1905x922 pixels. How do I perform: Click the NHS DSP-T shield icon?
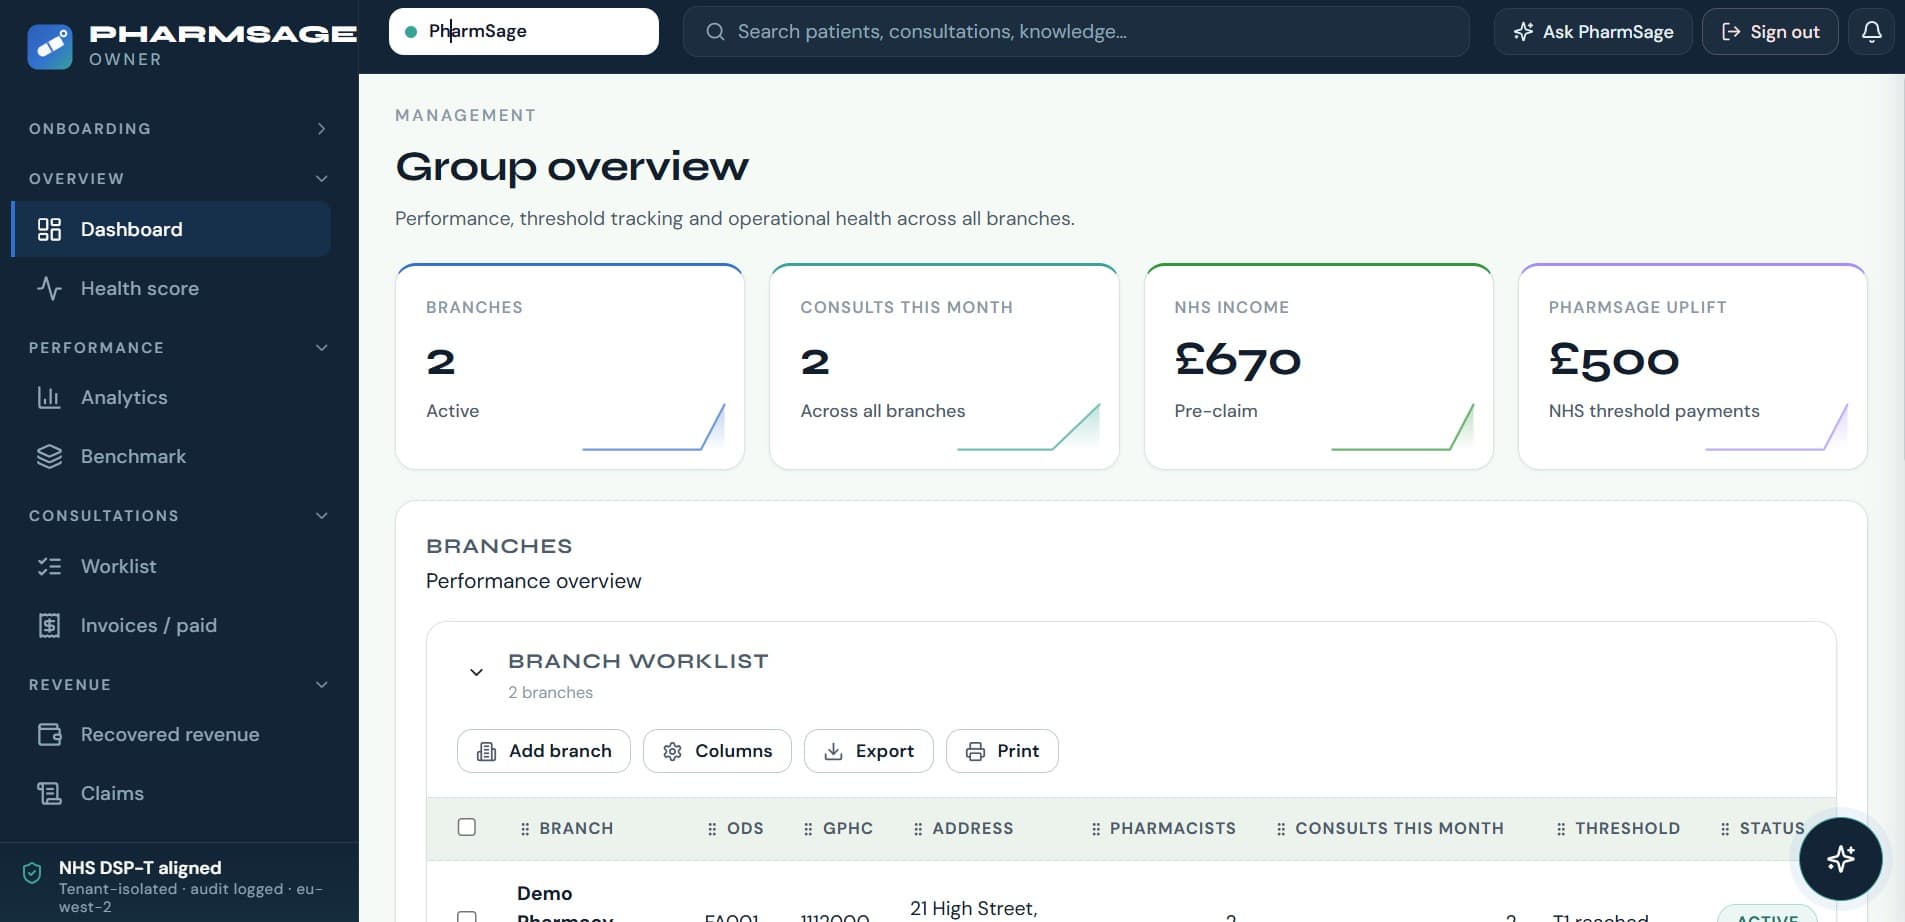pyautogui.click(x=32, y=873)
